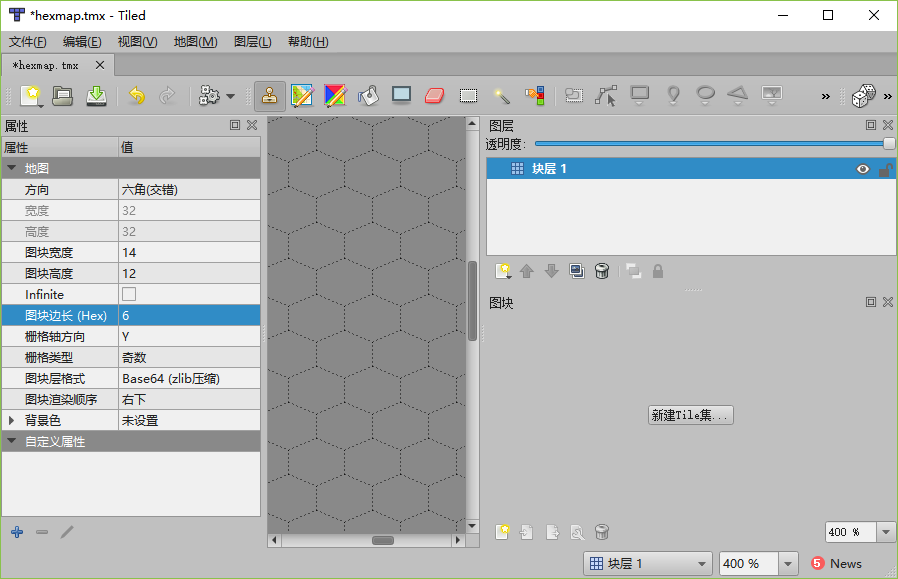Viewport: 898px width, 579px height.
Task: Open the 块层 1 layer combo box
Action: click(x=648, y=564)
